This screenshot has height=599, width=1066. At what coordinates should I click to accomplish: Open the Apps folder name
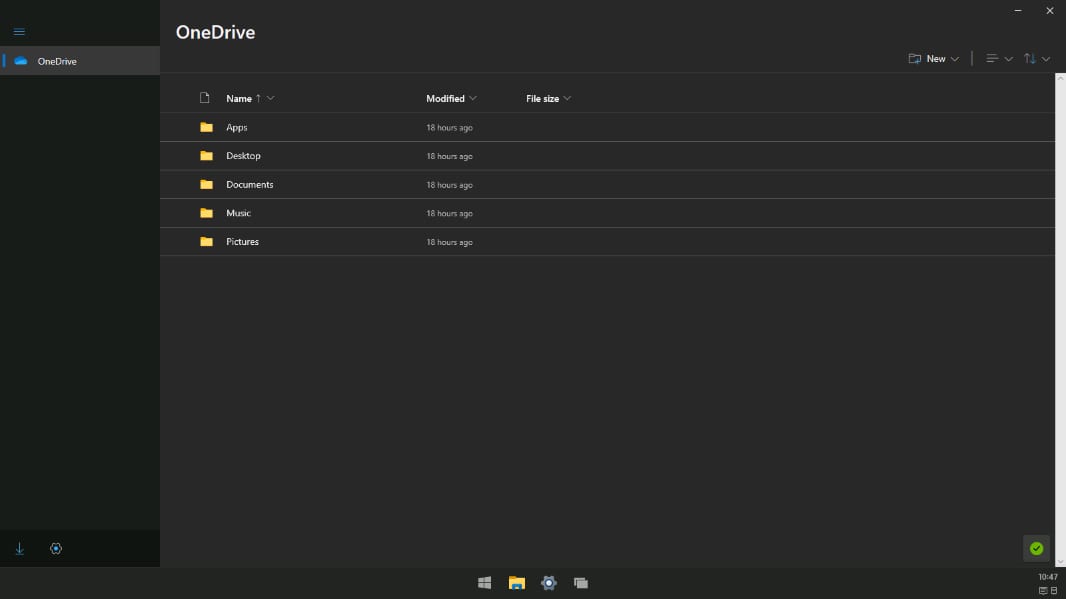[x=237, y=128]
